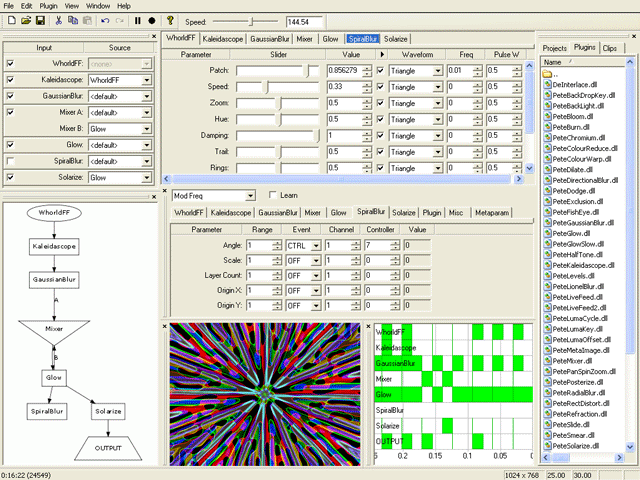Viewport: 640px width, 480px height.
Task: Toggle the Learn checkbox
Action: (x=274, y=195)
